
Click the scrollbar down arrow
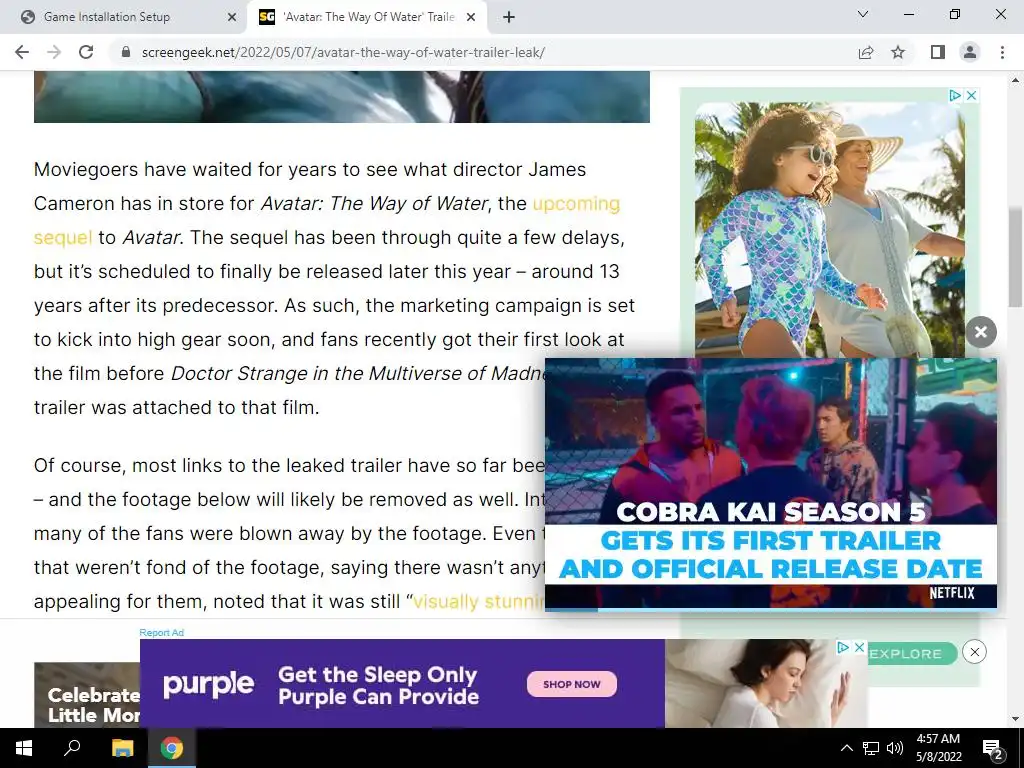tap(1016, 719)
